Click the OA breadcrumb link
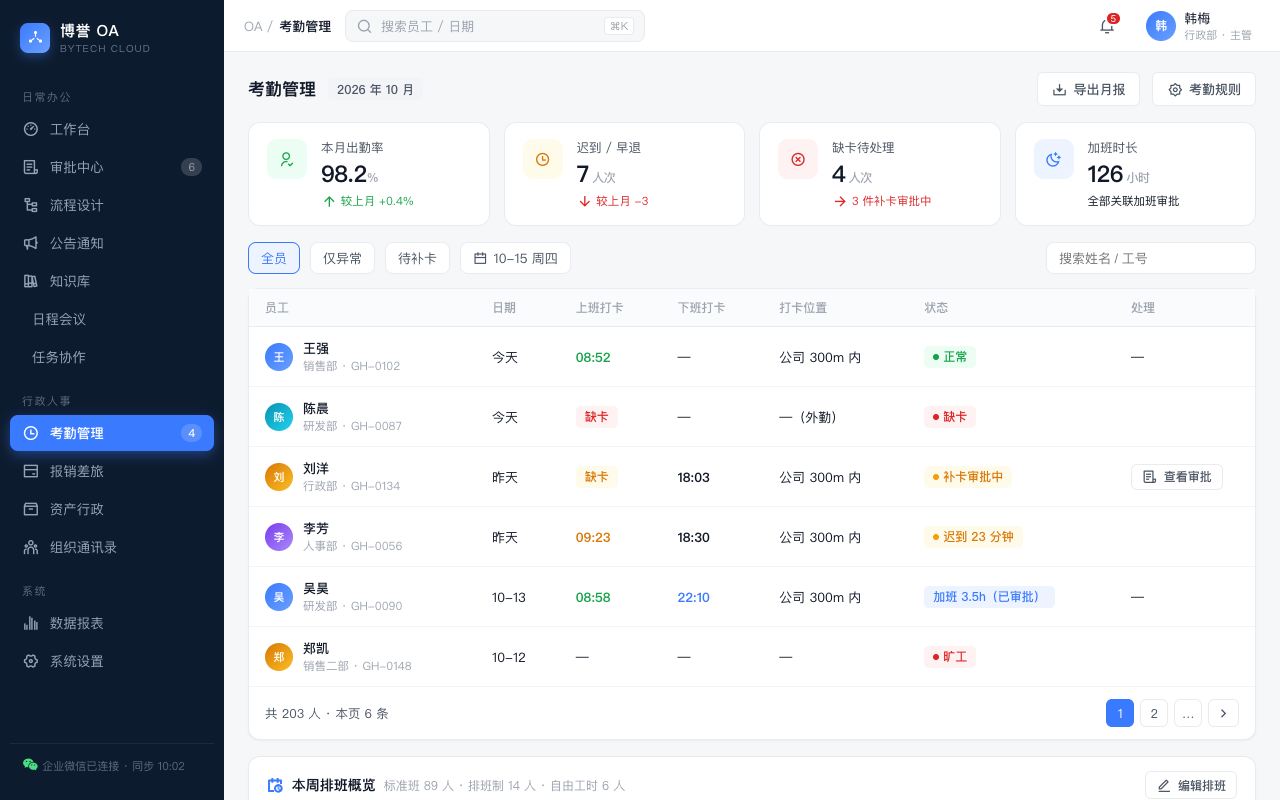This screenshot has width=1280, height=800. (253, 26)
